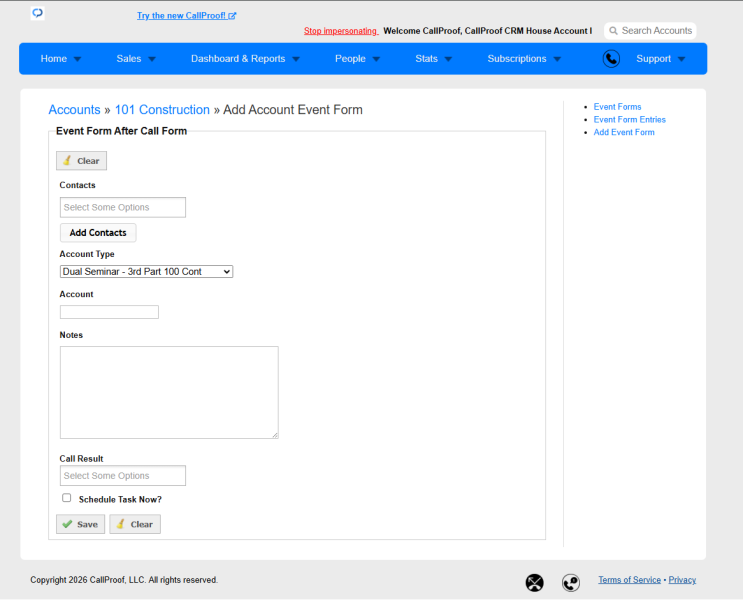This screenshot has width=743, height=600.
Task: Click the CallProof logo icon
Action: [x=37, y=13]
